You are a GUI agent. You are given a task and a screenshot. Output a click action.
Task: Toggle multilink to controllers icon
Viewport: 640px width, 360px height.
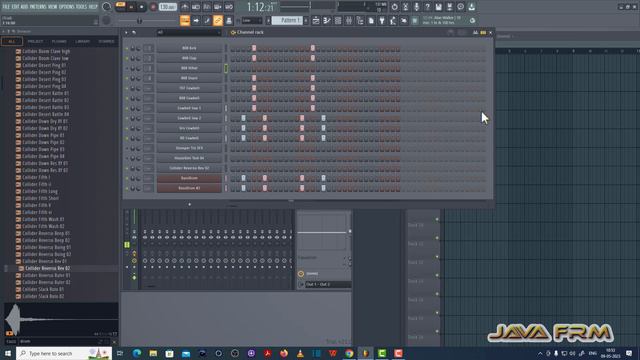coord(218,20)
